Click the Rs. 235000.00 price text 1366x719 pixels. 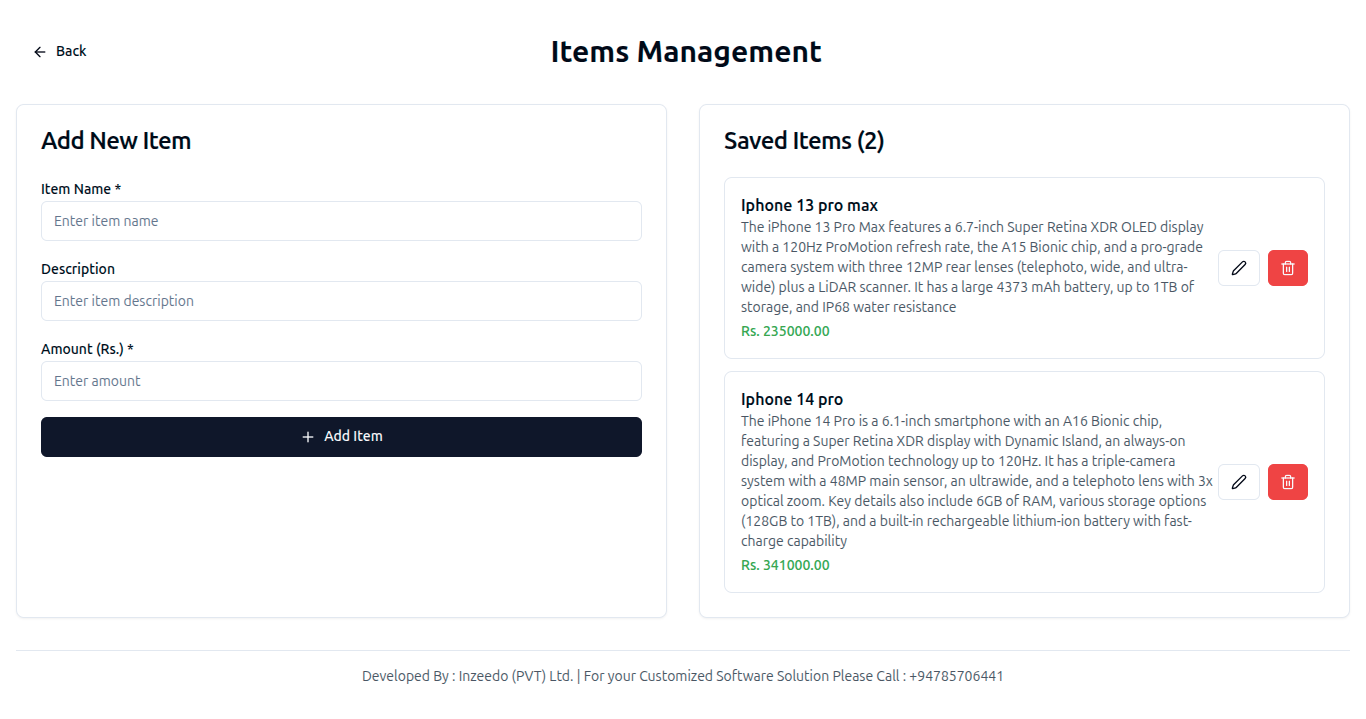pos(785,331)
